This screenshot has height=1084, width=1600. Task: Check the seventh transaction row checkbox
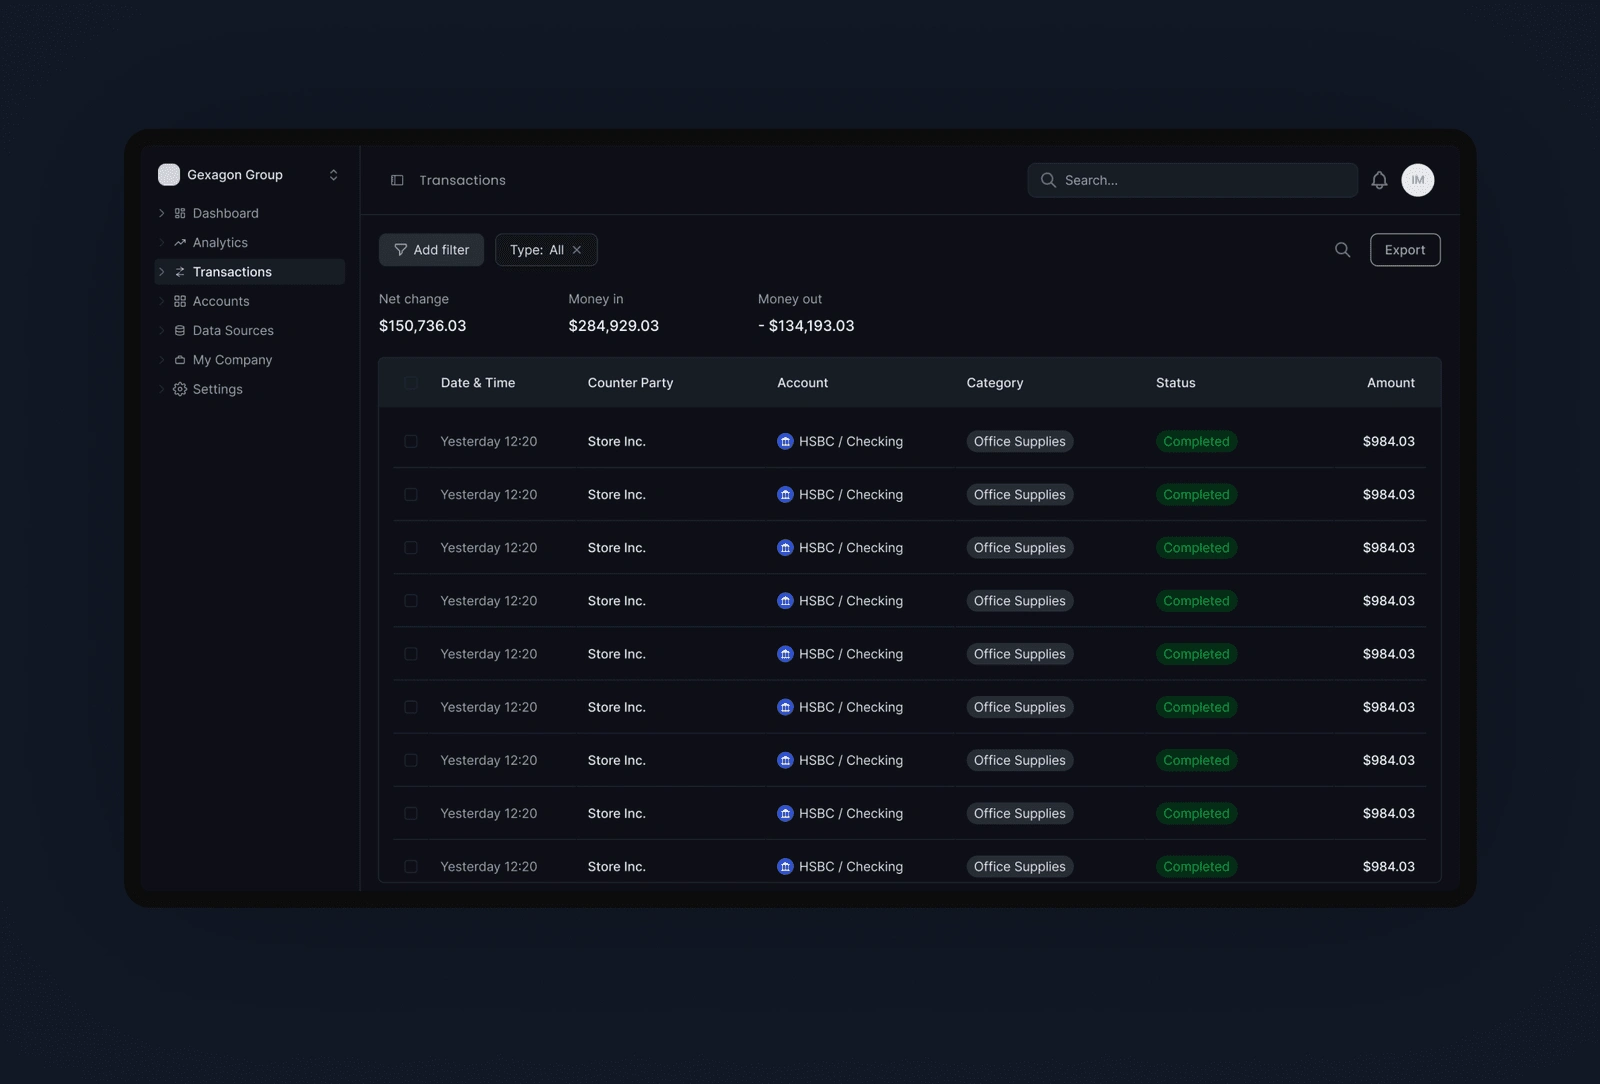411,760
